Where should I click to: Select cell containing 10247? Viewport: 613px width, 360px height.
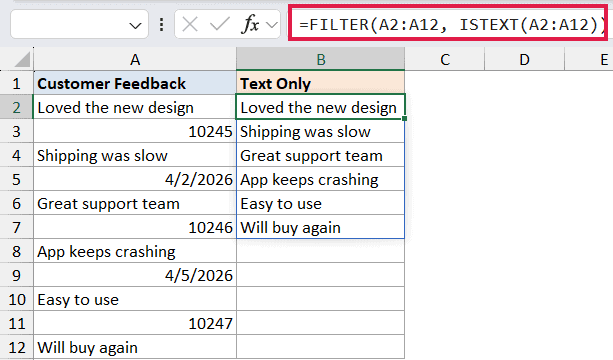(135, 323)
